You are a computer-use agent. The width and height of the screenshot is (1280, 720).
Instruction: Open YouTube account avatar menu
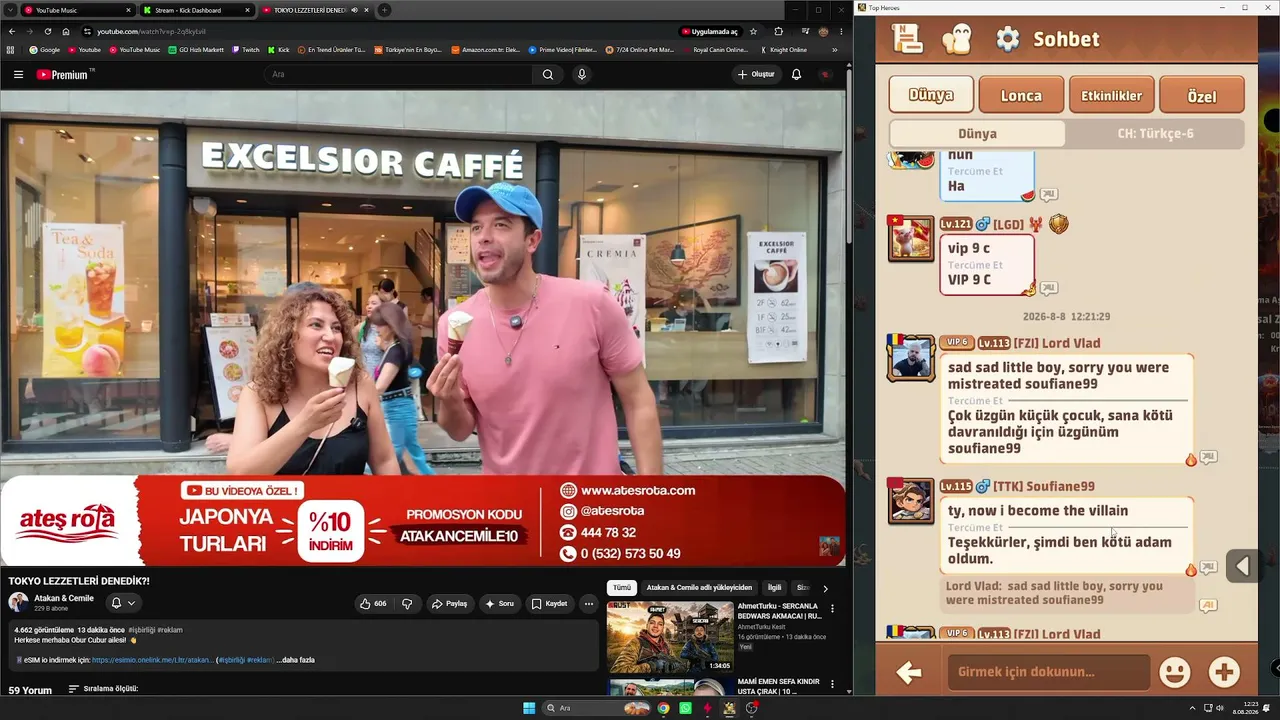tap(825, 74)
